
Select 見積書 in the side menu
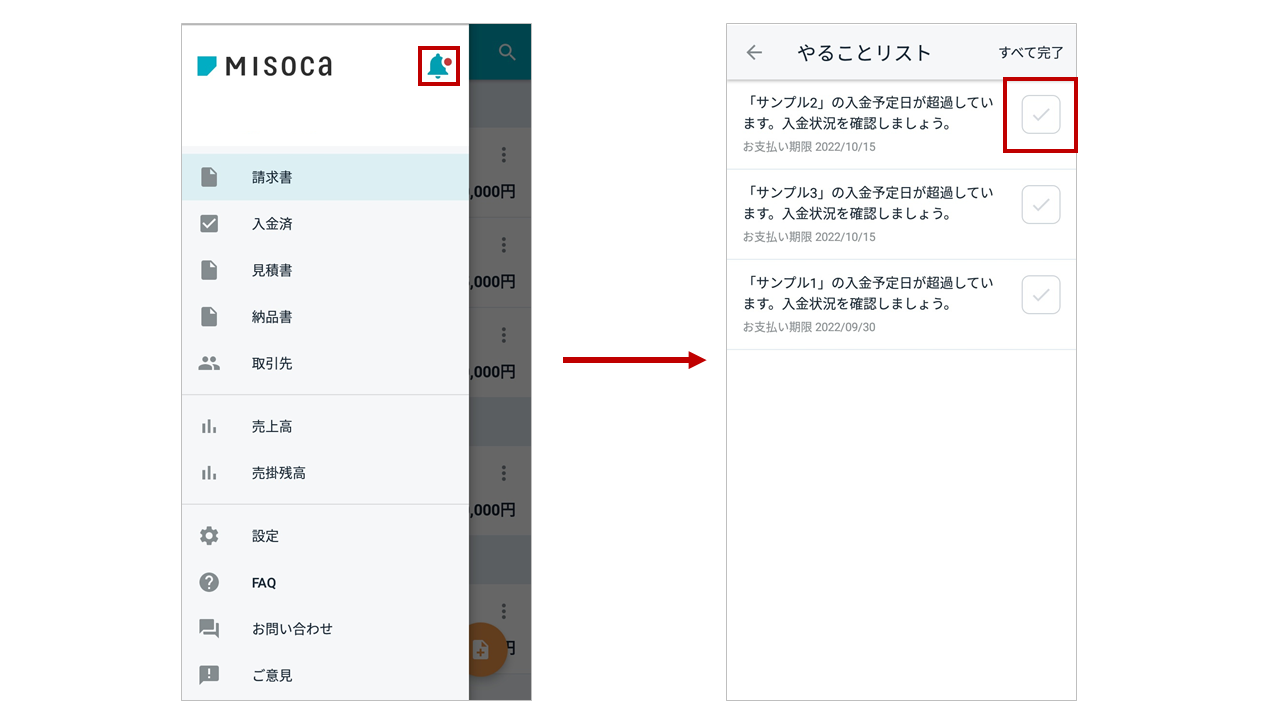point(272,270)
